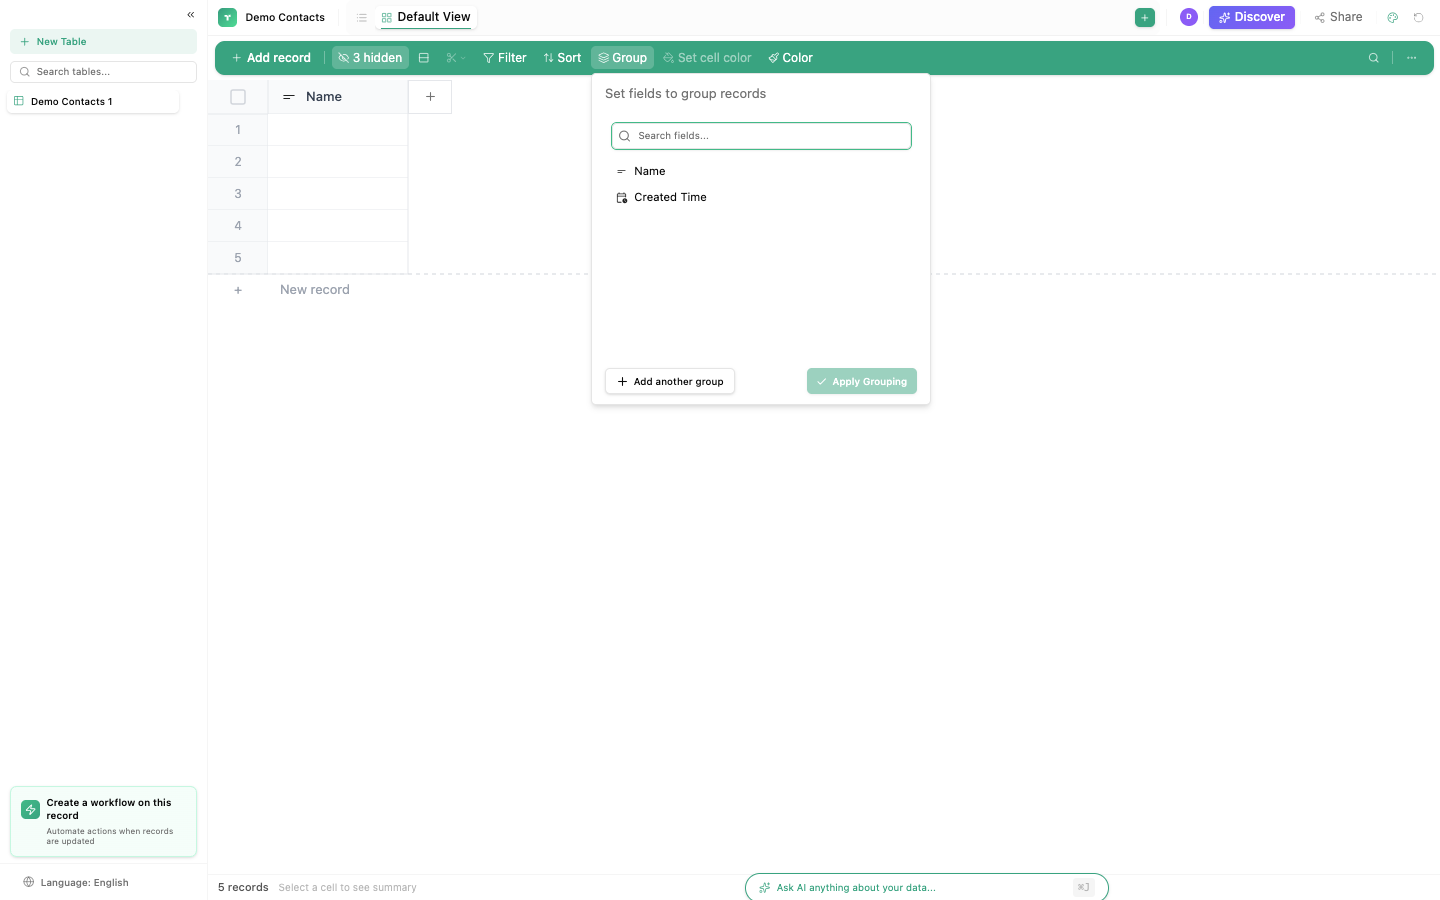Screen dimensions: 1440x900
Task: Click the plus icon beside New record
Action: (238, 290)
